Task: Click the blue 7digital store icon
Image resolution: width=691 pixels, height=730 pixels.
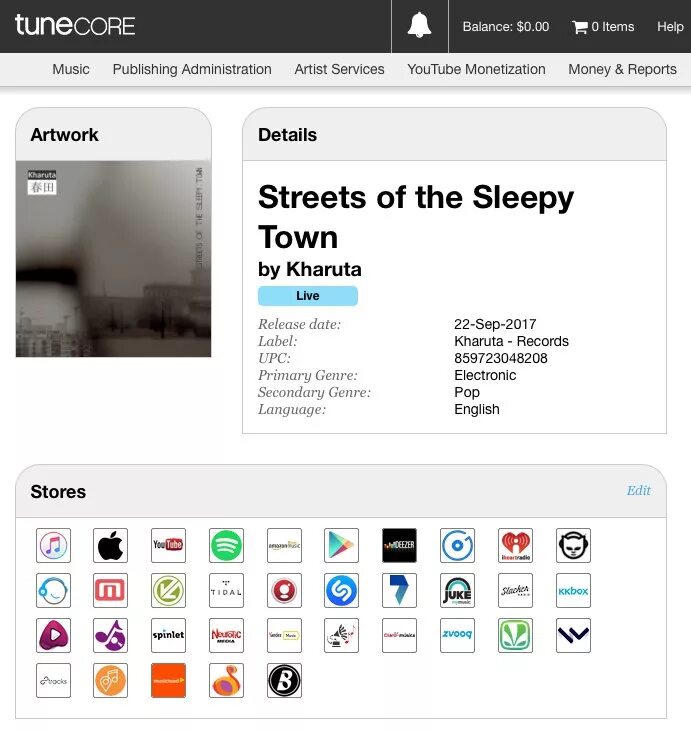Action: [399, 590]
